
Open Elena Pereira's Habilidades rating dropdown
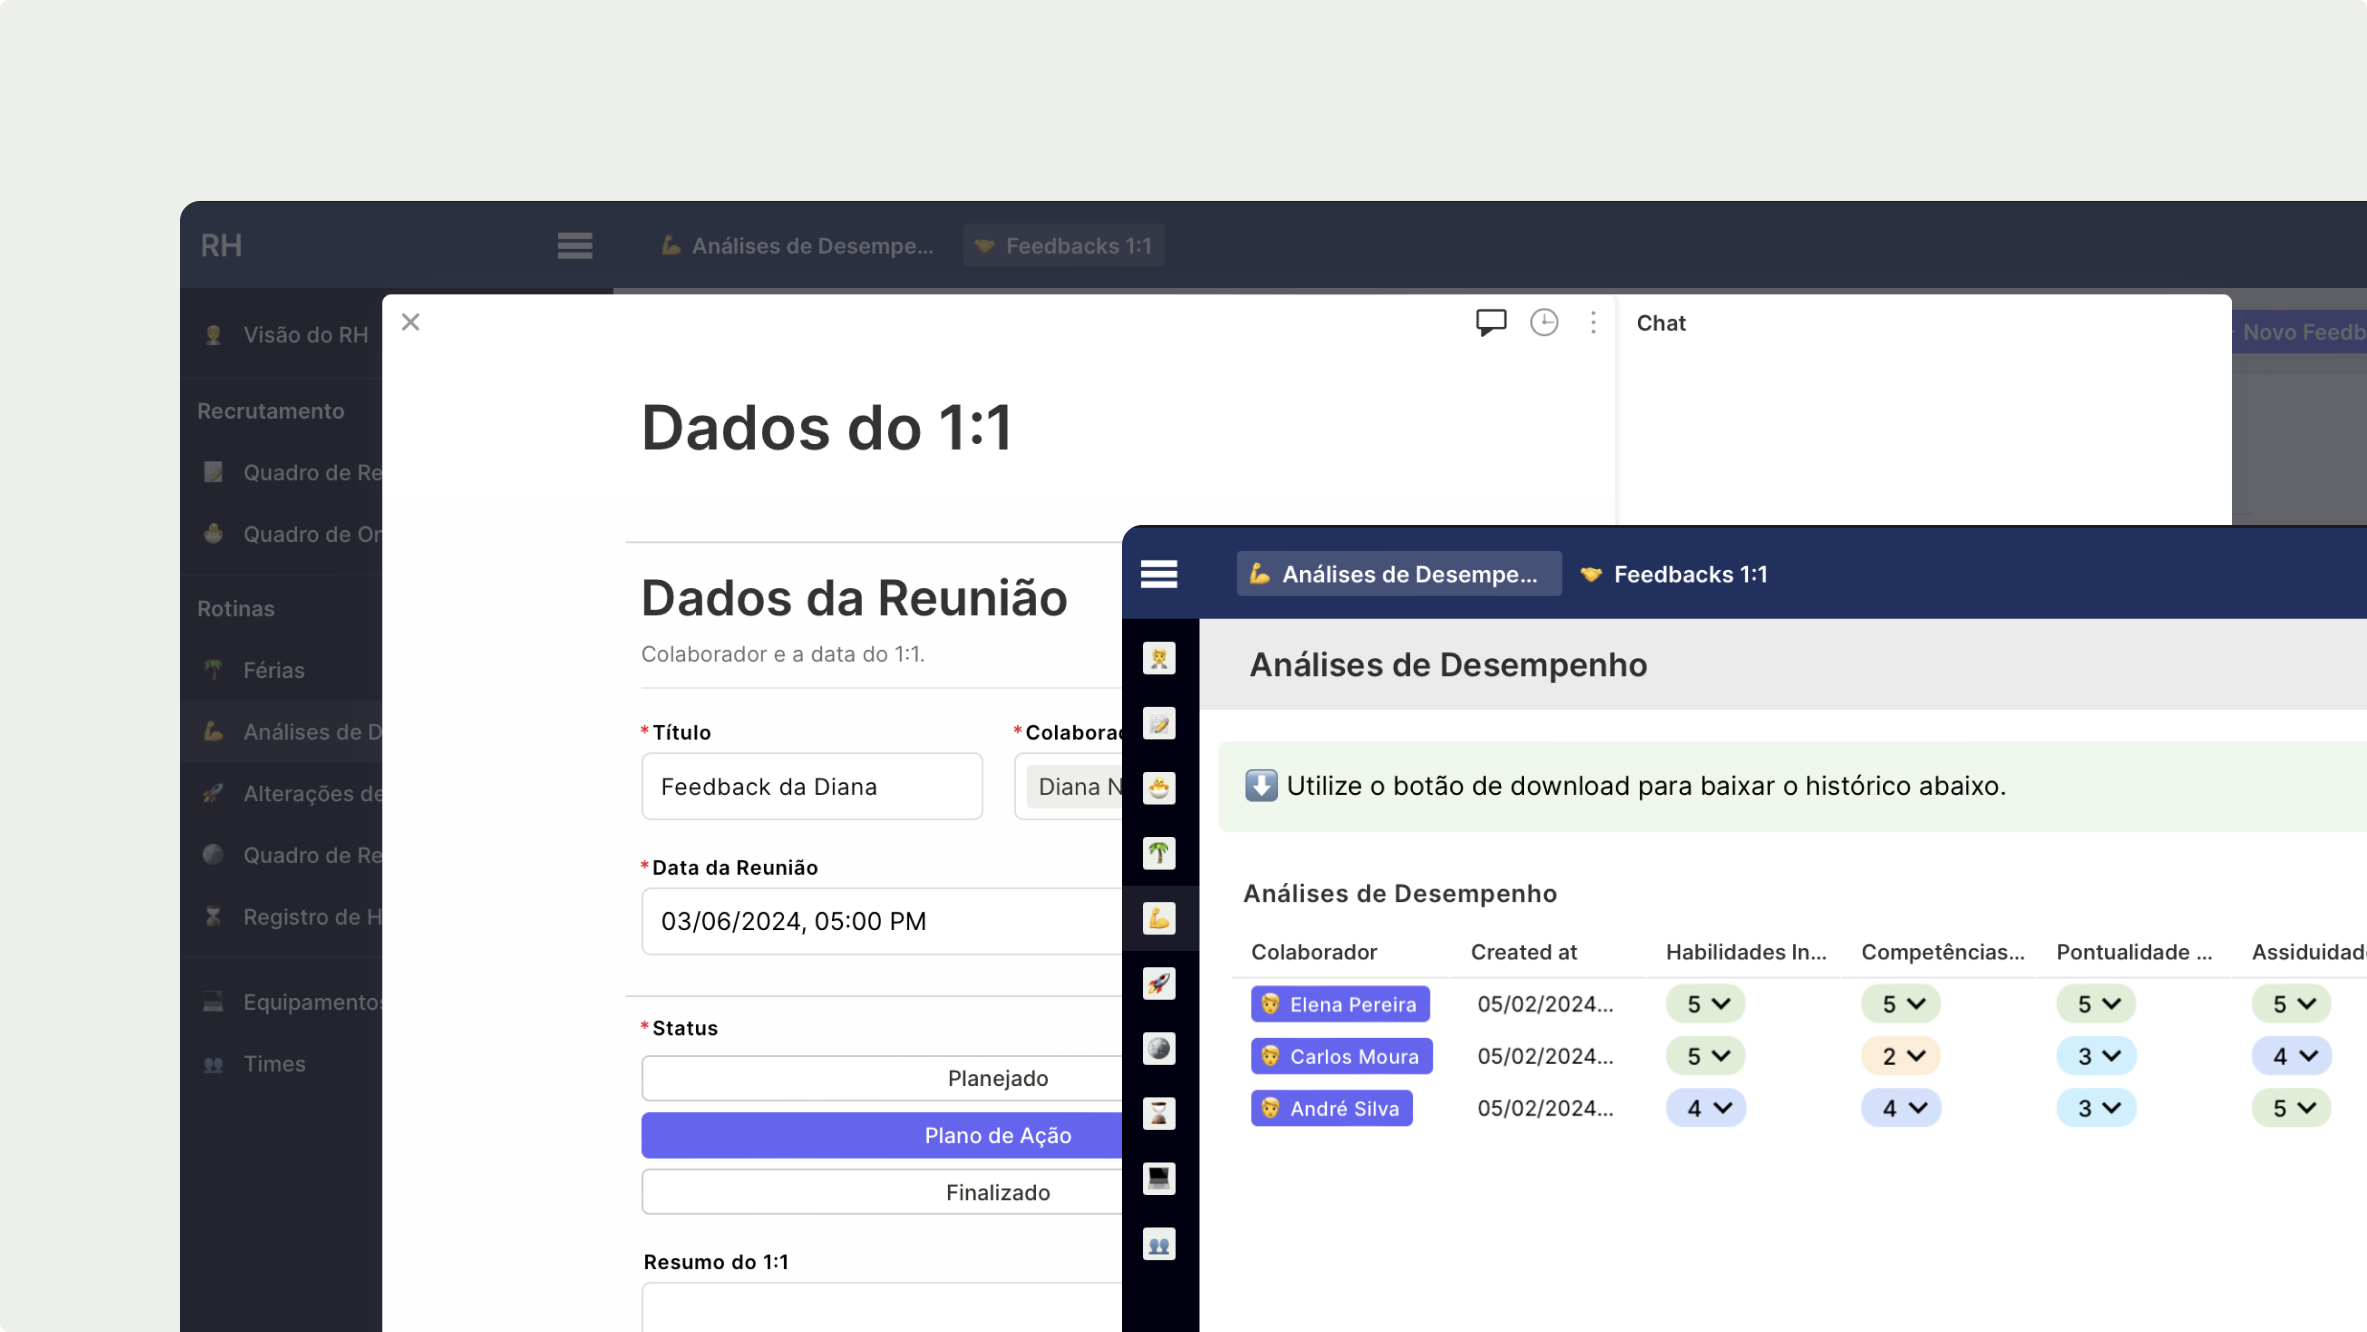1705,1004
